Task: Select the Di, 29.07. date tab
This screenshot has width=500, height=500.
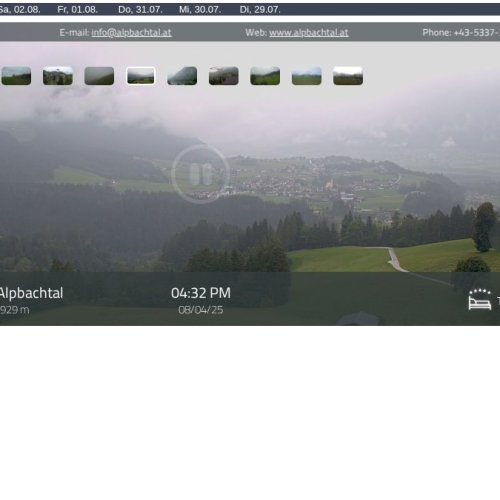Action: 260,9
